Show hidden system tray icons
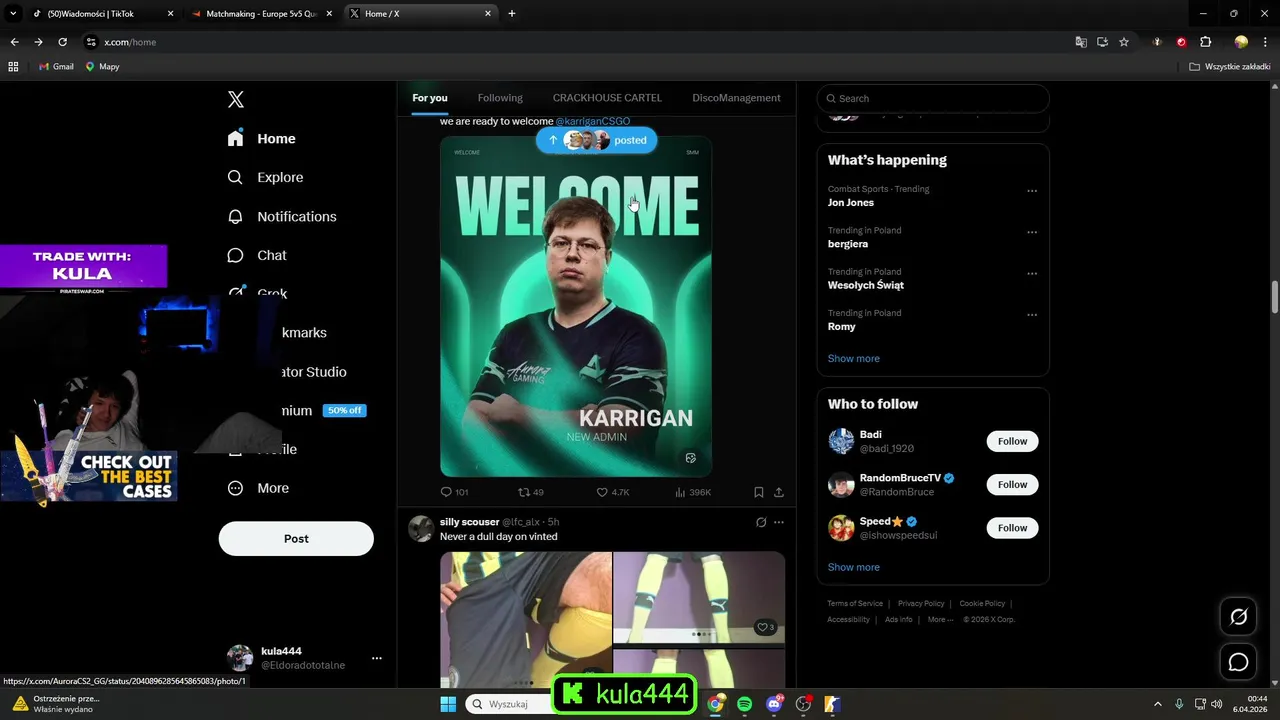 pos(1158,704)
